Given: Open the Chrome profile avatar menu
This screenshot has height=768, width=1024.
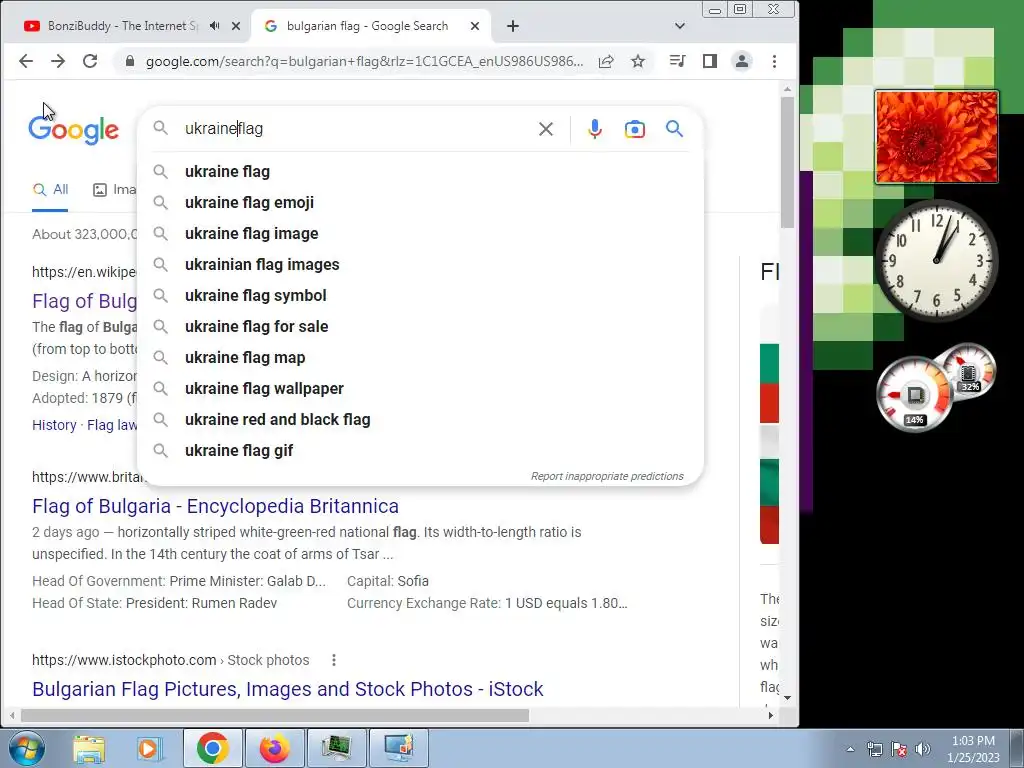Looking at the screenshot, I should [742, 61].
